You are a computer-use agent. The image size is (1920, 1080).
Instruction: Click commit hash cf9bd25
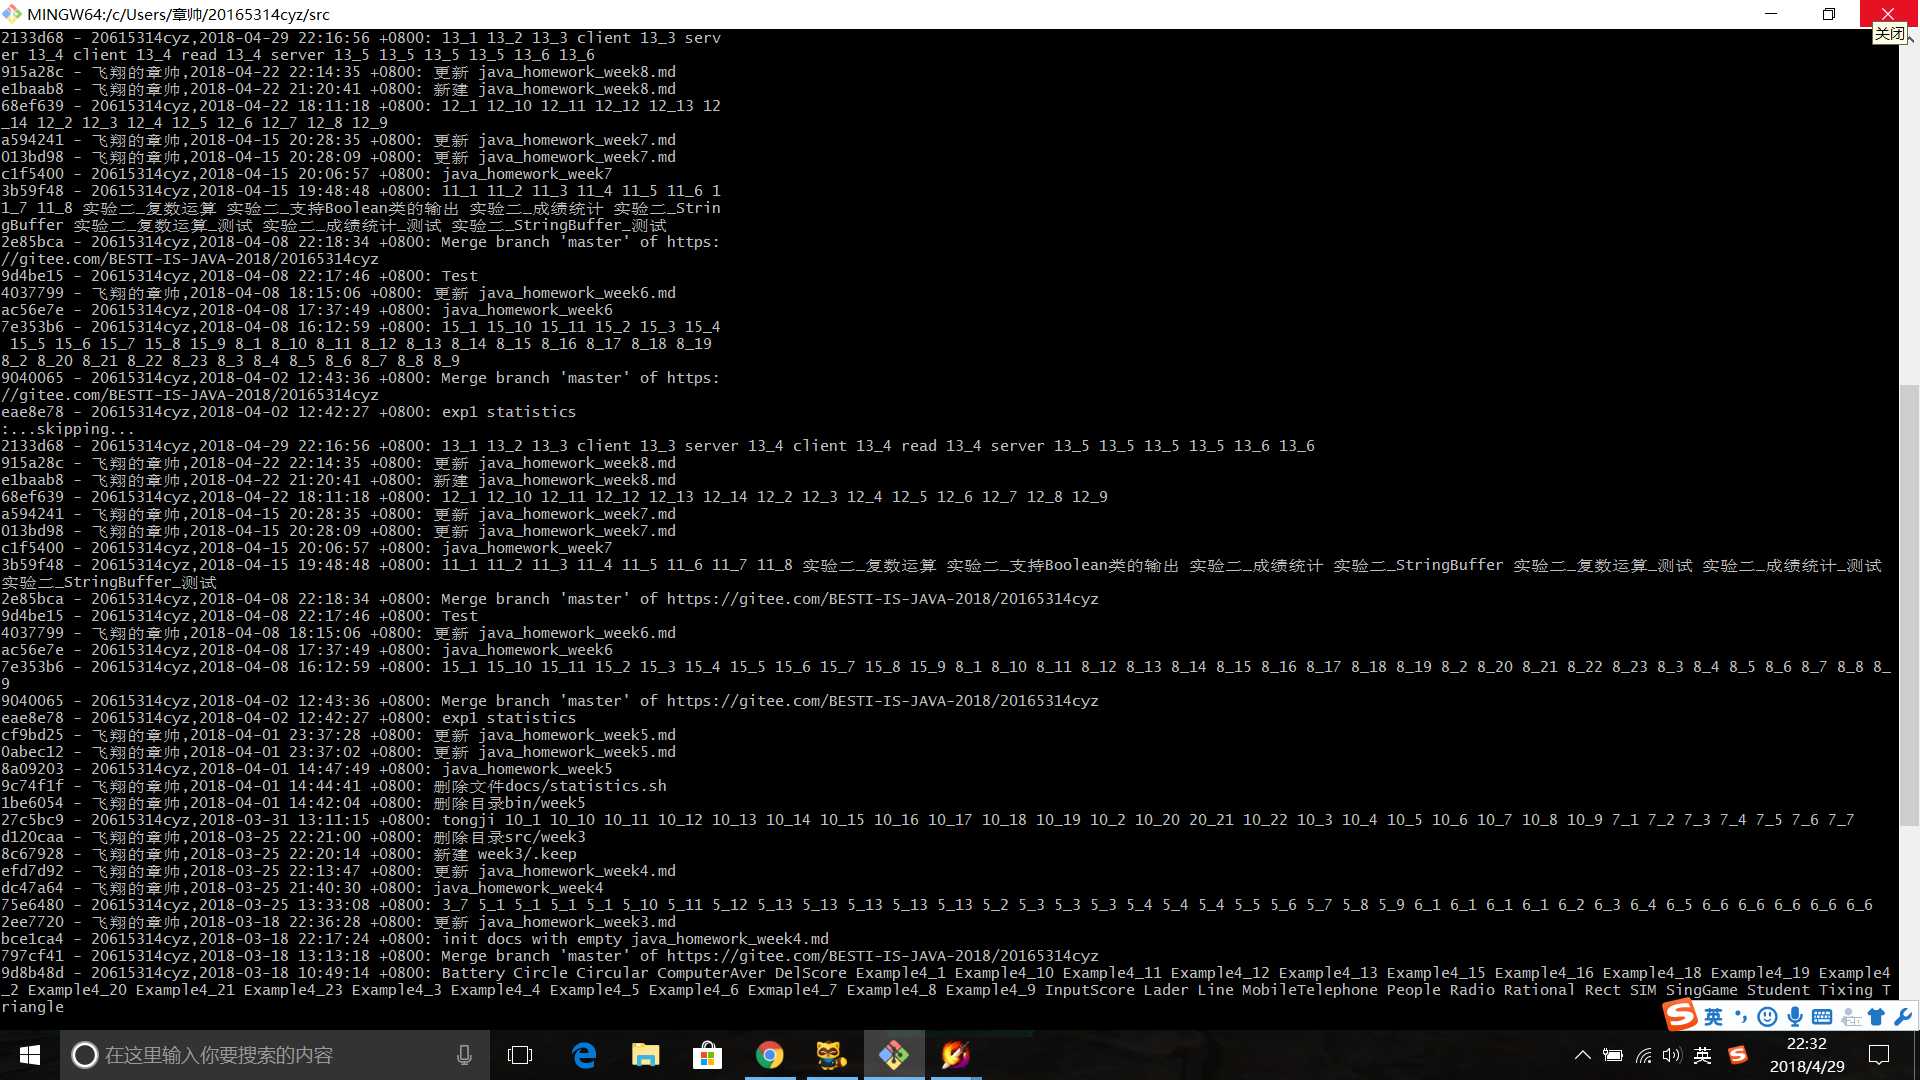(x=32, y=735)
